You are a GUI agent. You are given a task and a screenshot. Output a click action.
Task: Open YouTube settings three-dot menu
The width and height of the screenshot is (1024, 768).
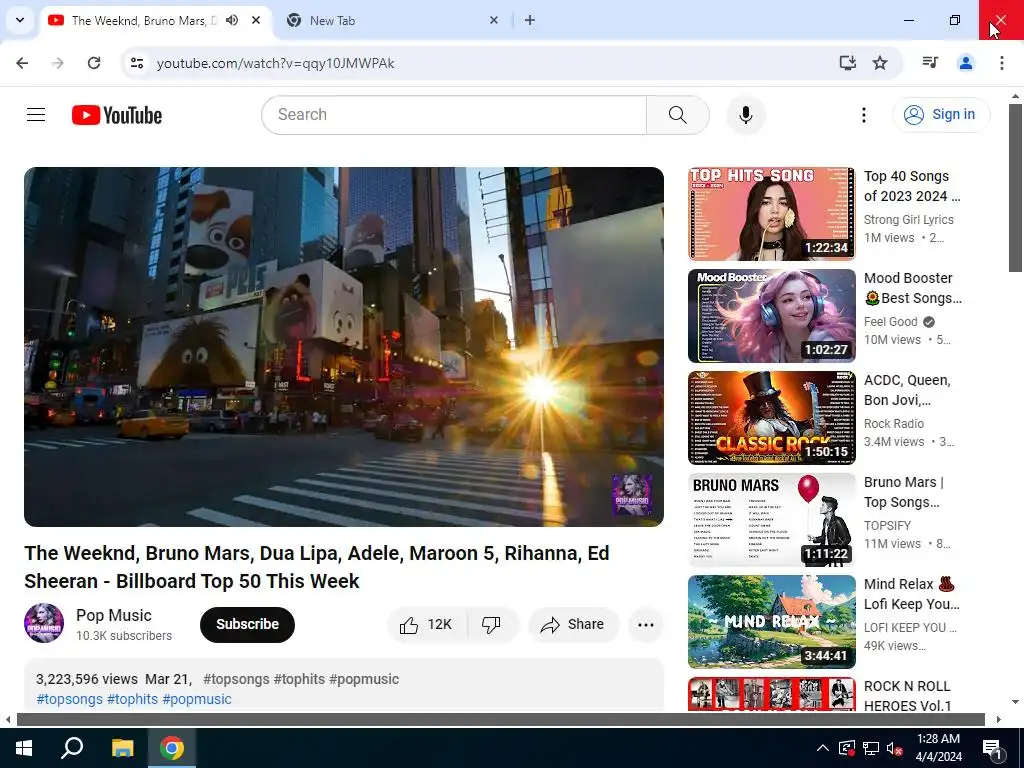point(863,115)
